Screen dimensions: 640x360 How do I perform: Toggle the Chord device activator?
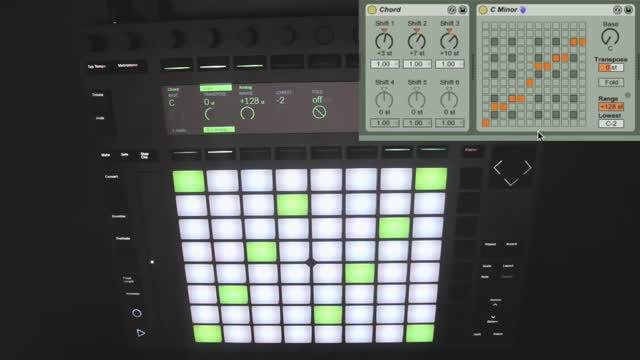pyautogui.click(x=372, y=9)
